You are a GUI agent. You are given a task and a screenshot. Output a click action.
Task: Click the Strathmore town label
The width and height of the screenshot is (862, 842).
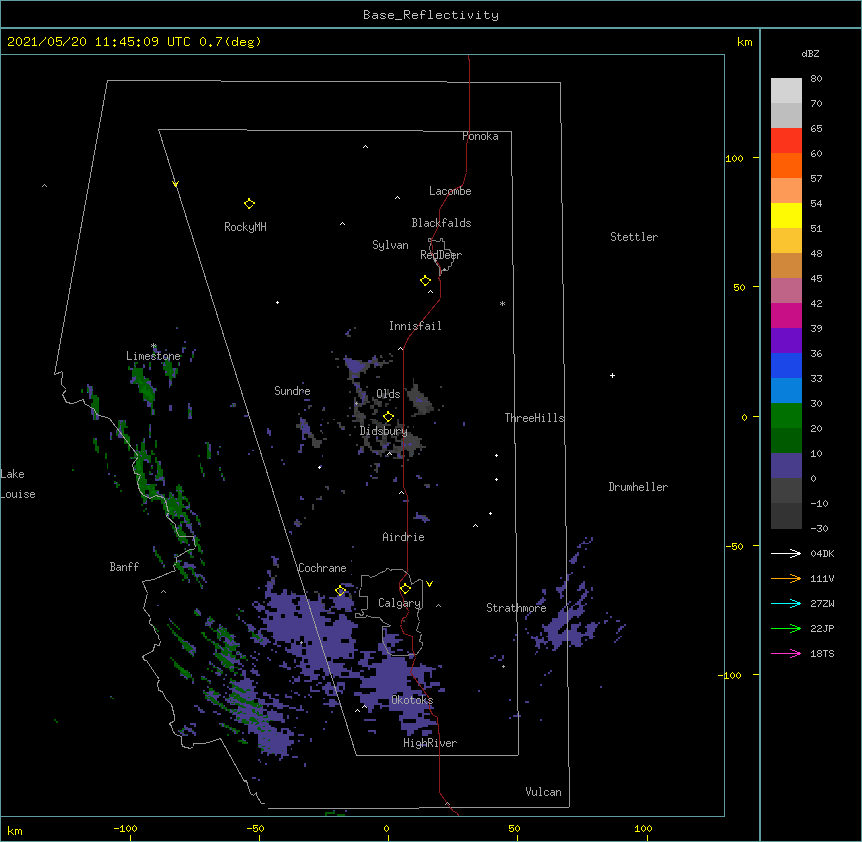[x=516, y=608]
